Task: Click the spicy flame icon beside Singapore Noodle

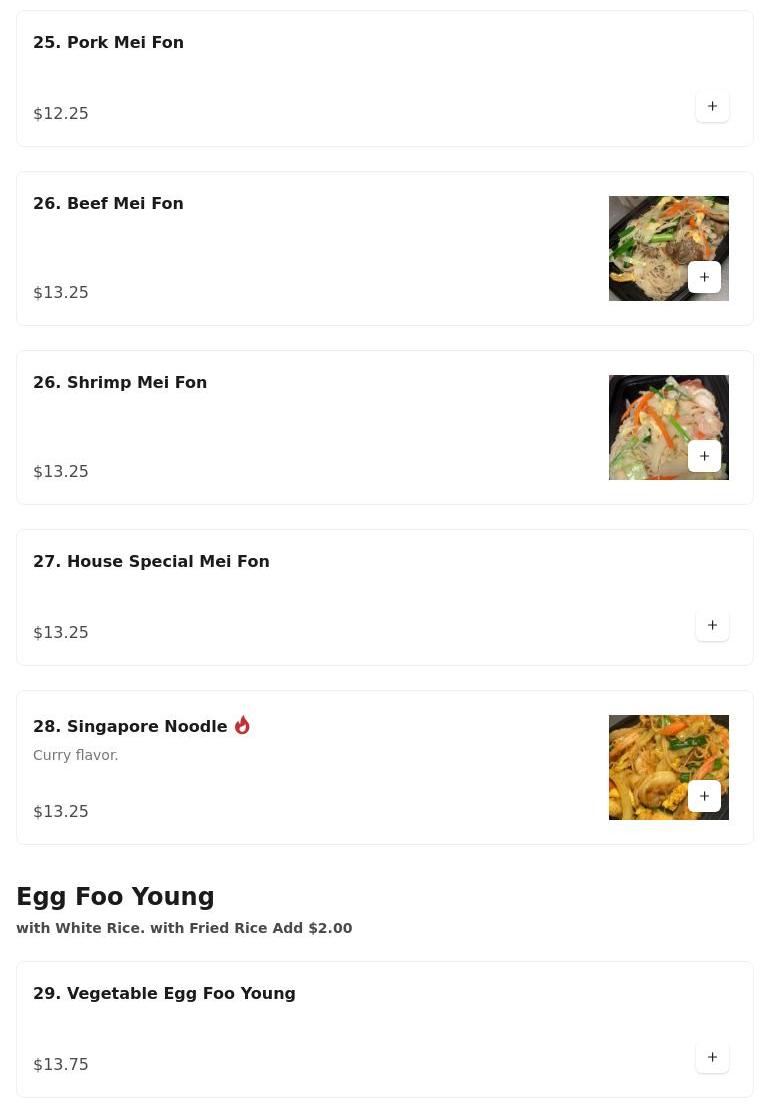Action: click(242, 725)
